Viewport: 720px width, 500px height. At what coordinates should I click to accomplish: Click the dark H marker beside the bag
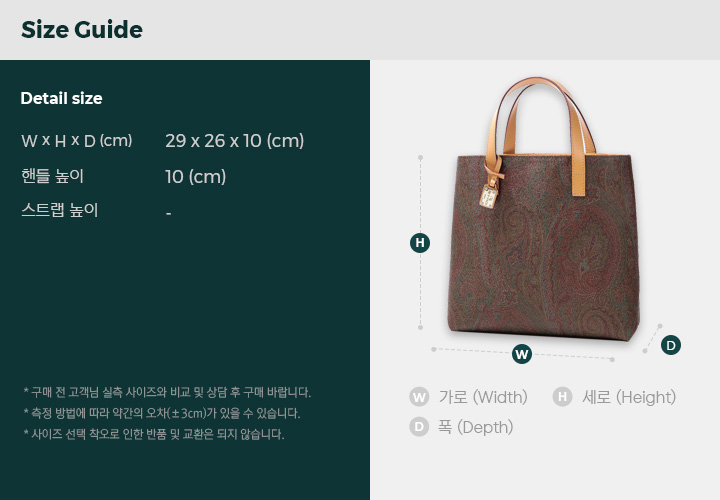[420, 243]
